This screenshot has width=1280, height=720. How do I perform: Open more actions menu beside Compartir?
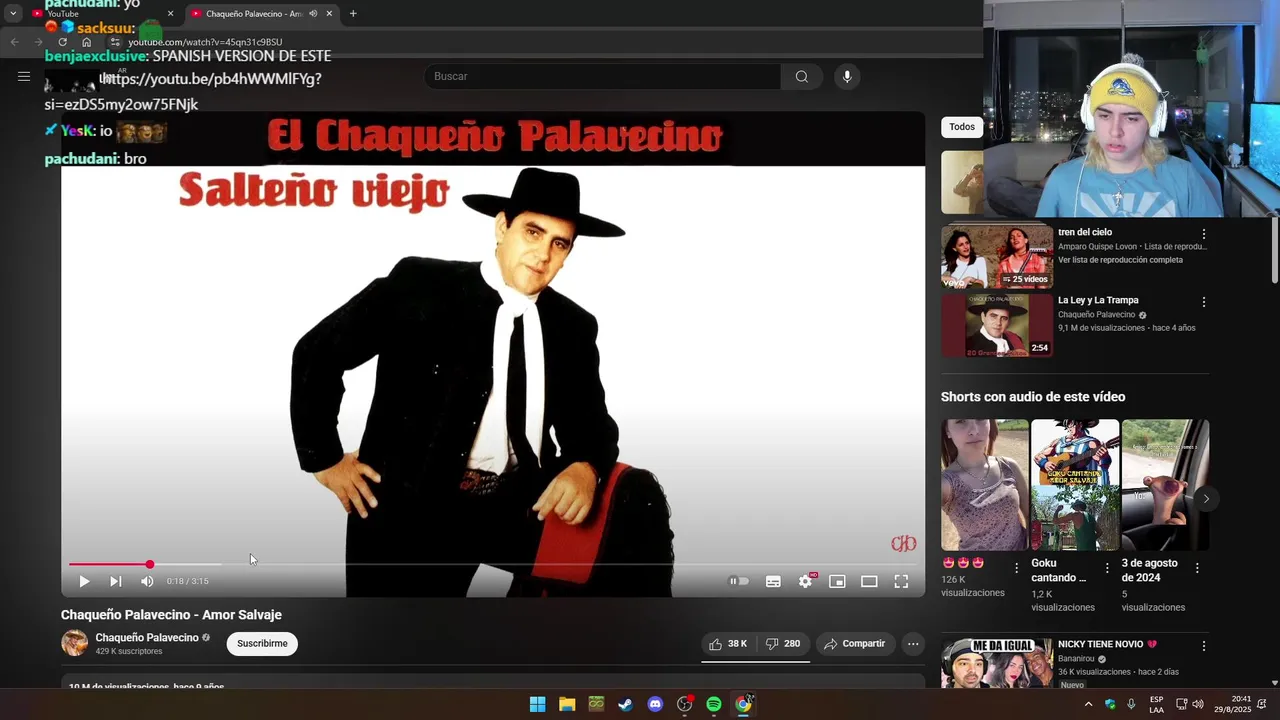coord(913,644)
